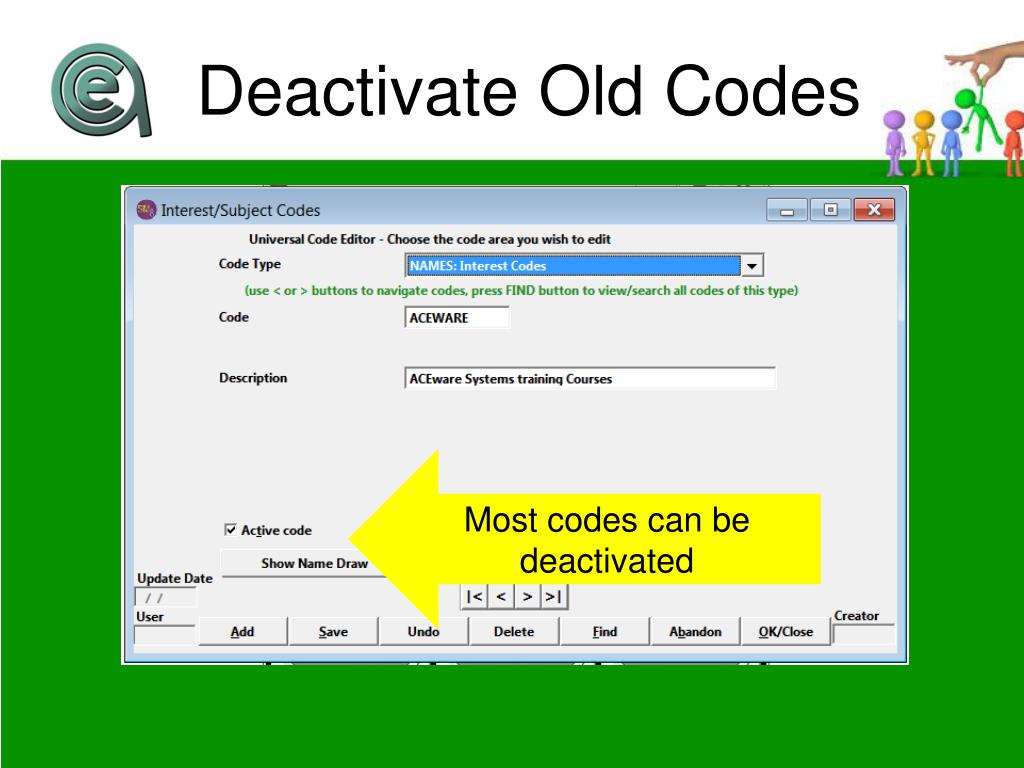The height and width of the screenshot is (768, 1024).
Task: Uncheck the Active code checkbox
Action: click(x=230, y=530)
